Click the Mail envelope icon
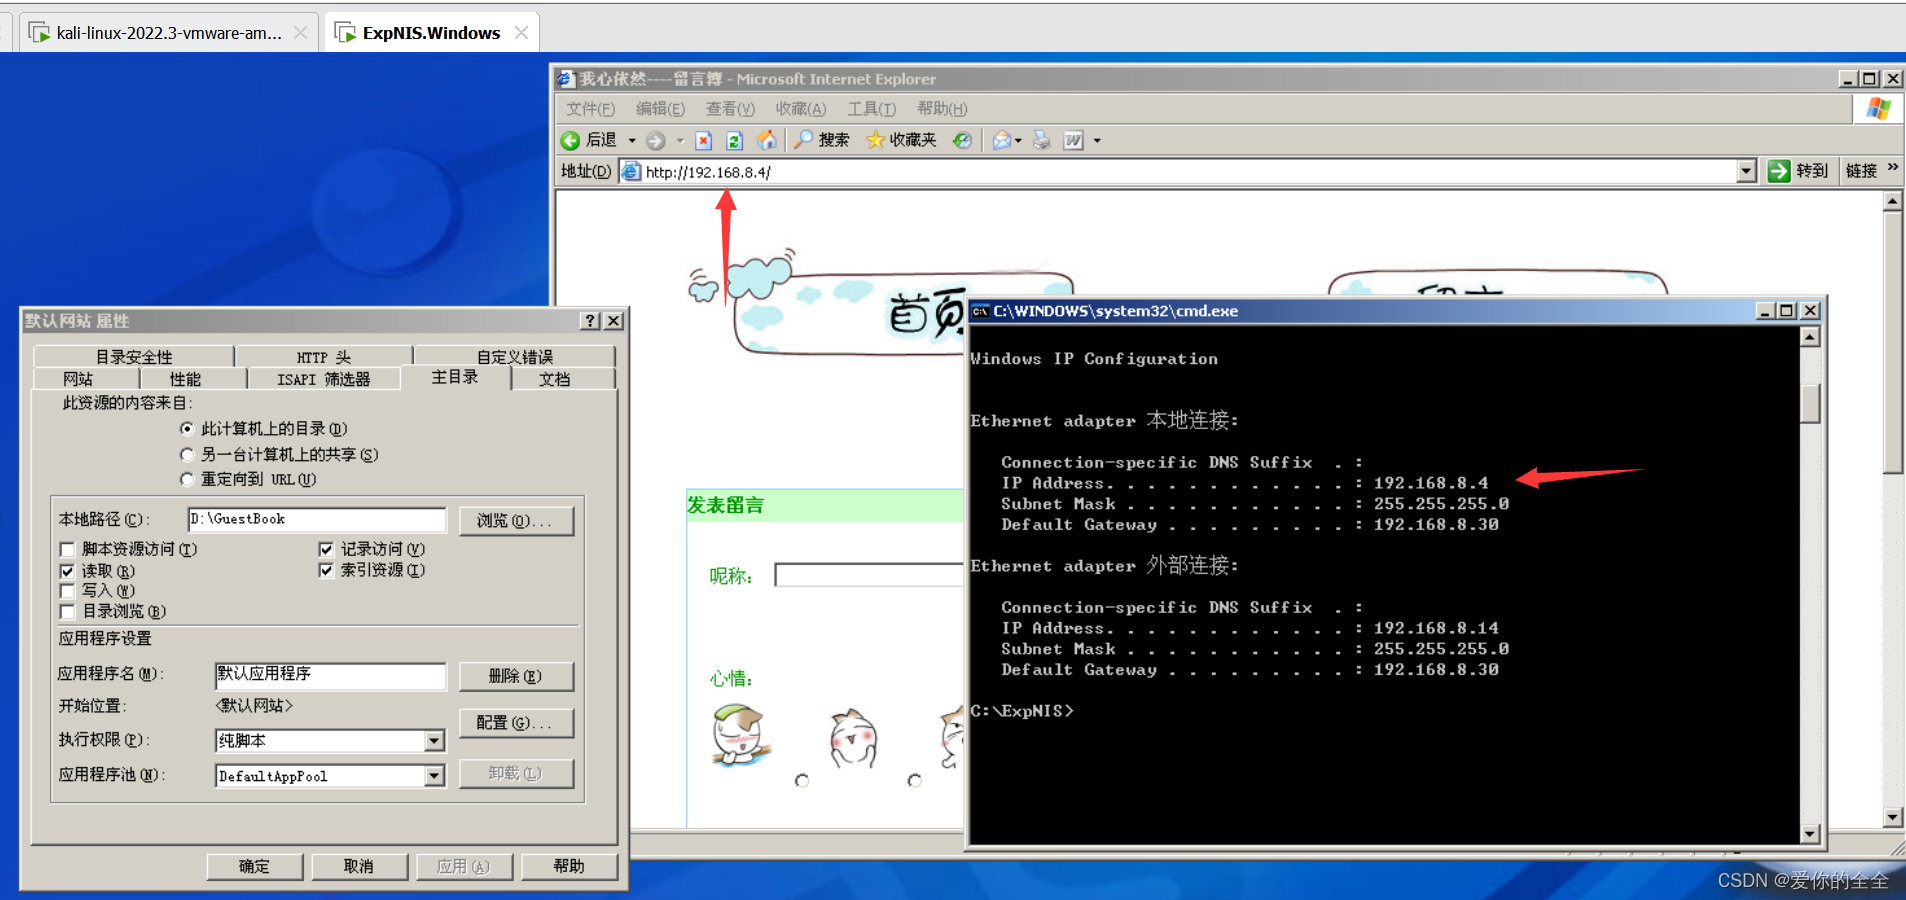1906x900 pixels. click(x=1001, y=140)
